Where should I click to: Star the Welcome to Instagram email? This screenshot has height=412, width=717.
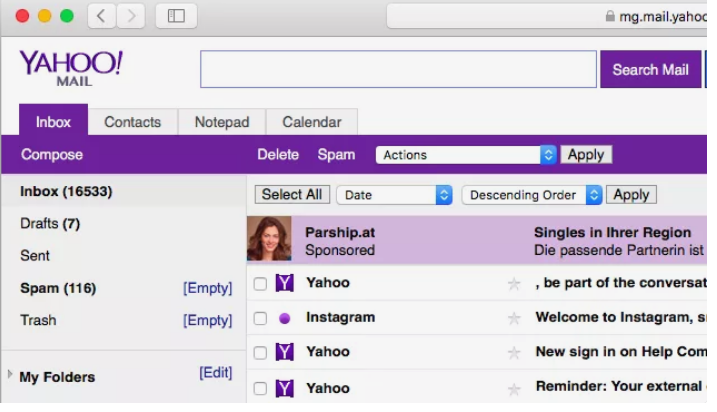(x=514, y=318)
